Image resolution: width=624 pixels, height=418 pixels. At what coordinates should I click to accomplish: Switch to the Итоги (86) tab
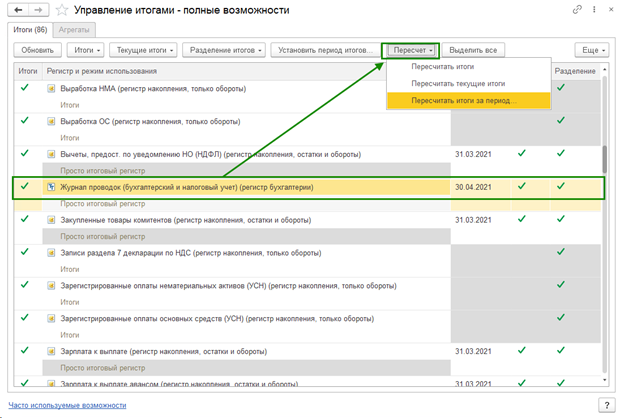pos(30,30)
